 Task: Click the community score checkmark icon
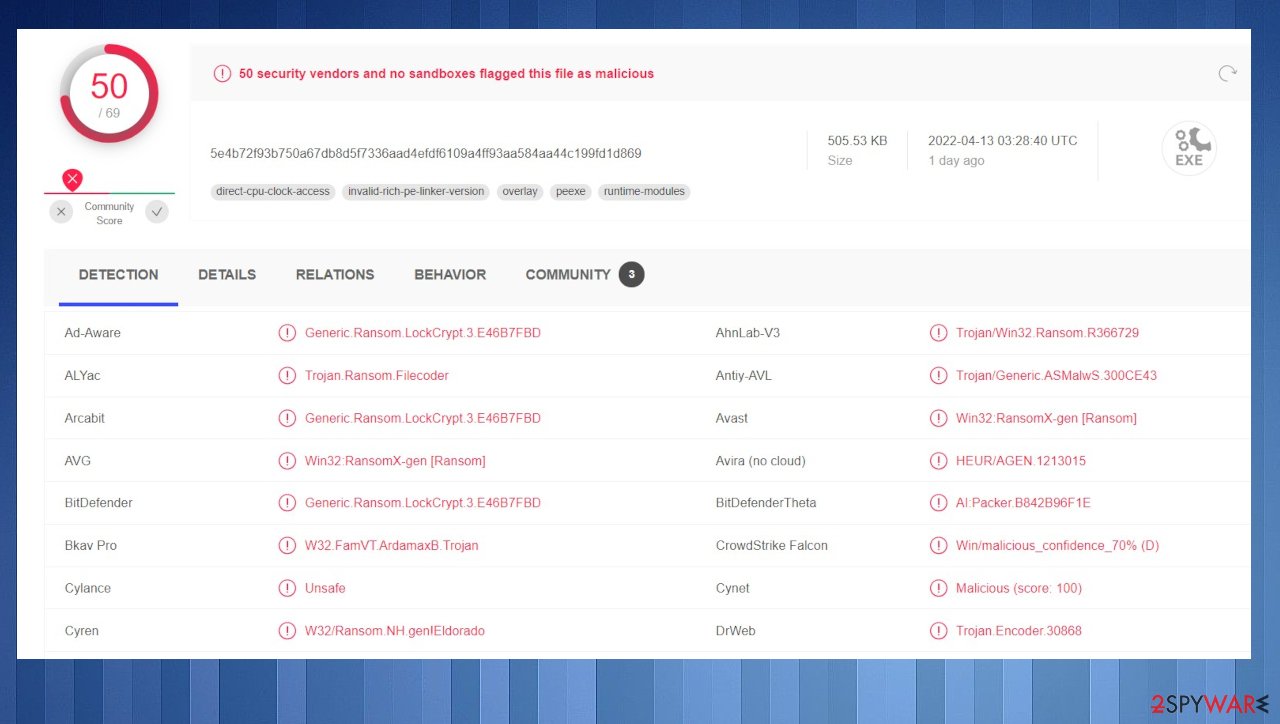[157, 212]
